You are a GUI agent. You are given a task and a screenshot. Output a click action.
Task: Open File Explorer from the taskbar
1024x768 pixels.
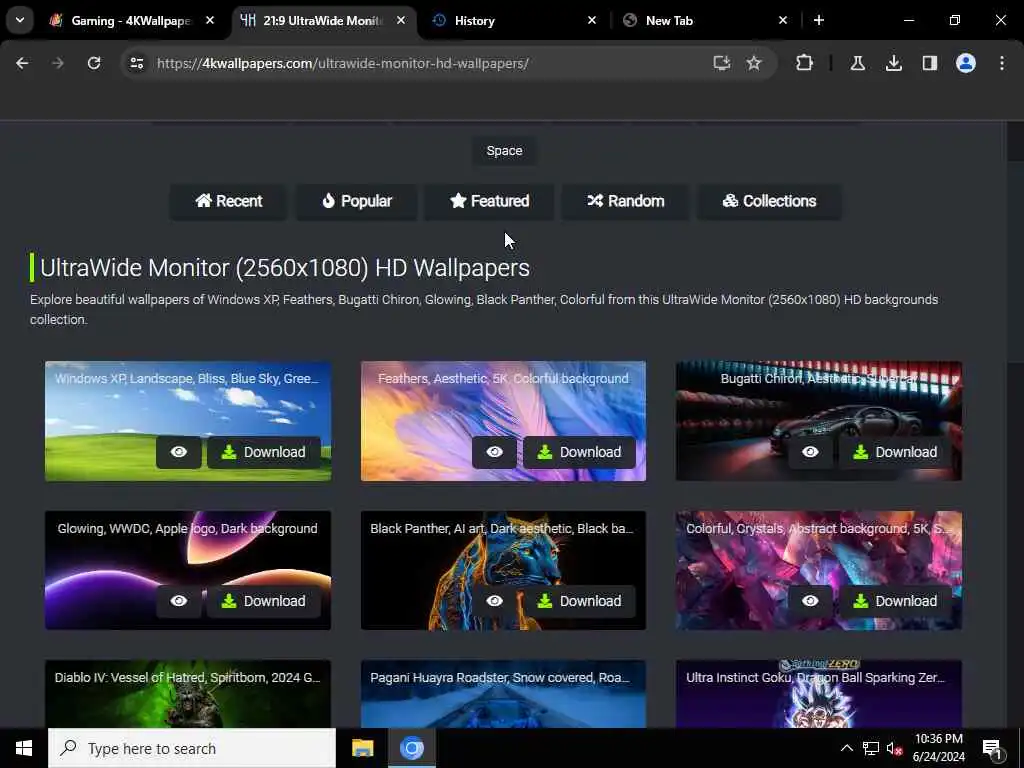362,748
